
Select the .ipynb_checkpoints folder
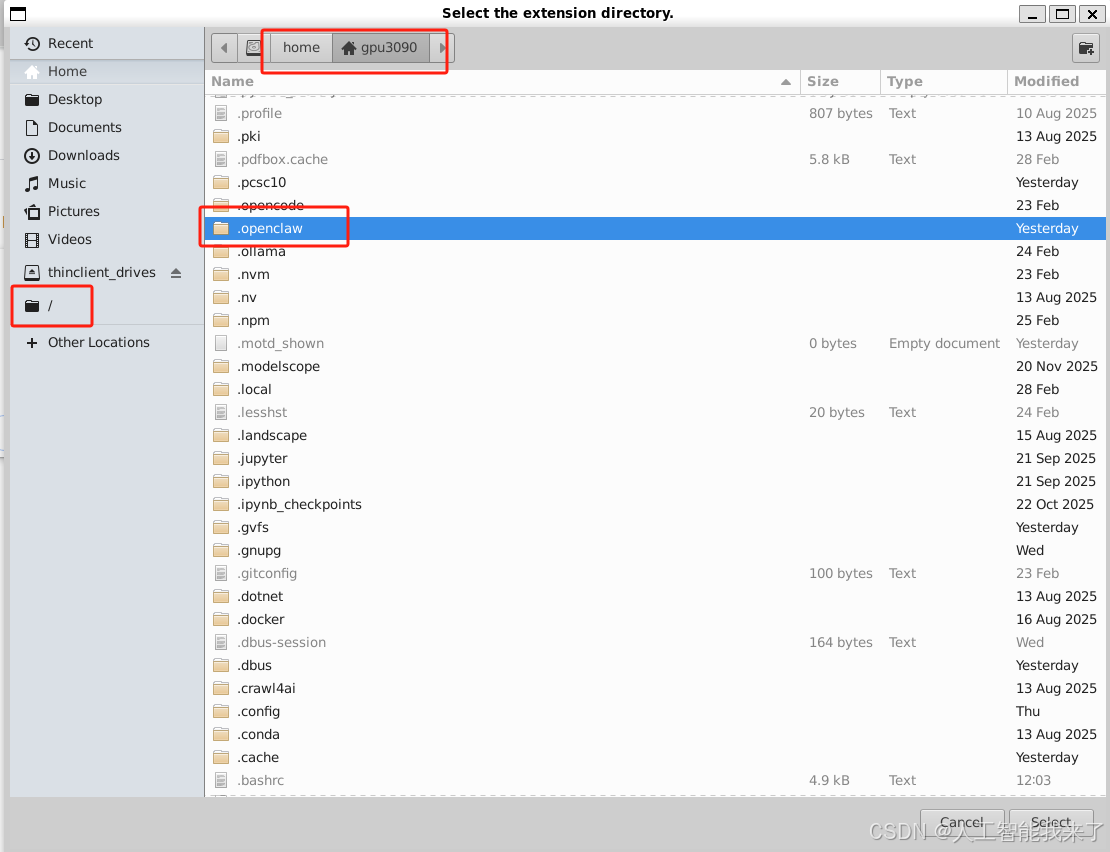pos(656,505)
